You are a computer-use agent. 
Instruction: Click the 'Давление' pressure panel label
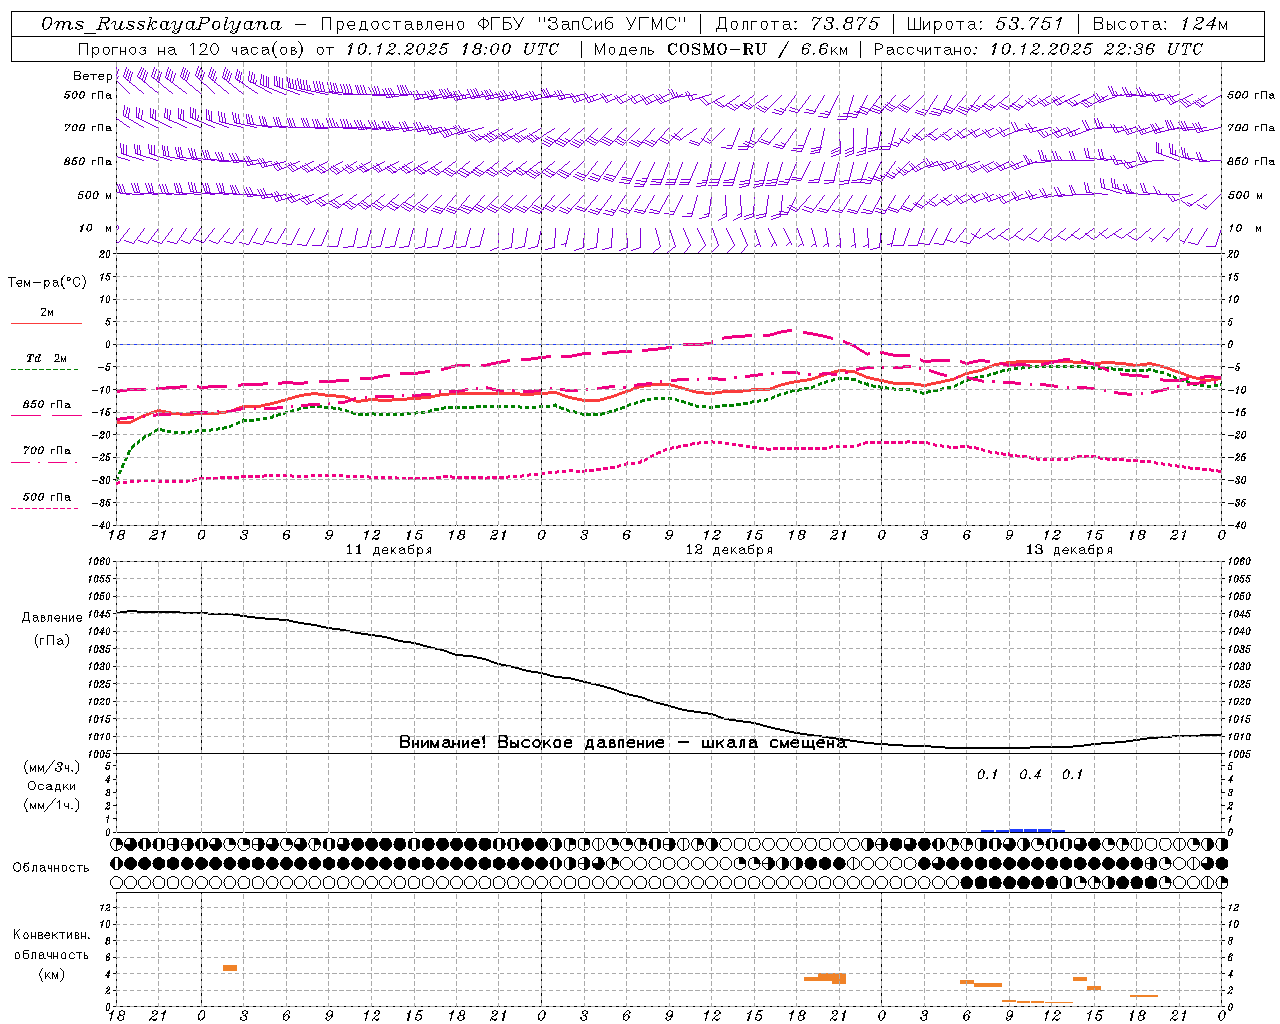52,618
